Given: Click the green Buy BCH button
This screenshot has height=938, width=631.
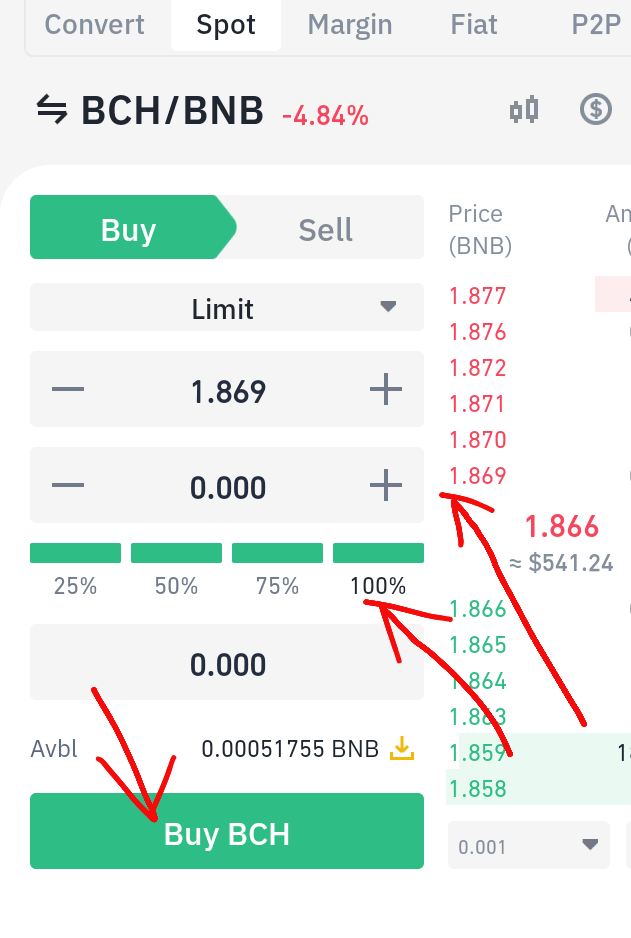Looking at the screenshot, I should coord(227,831).
